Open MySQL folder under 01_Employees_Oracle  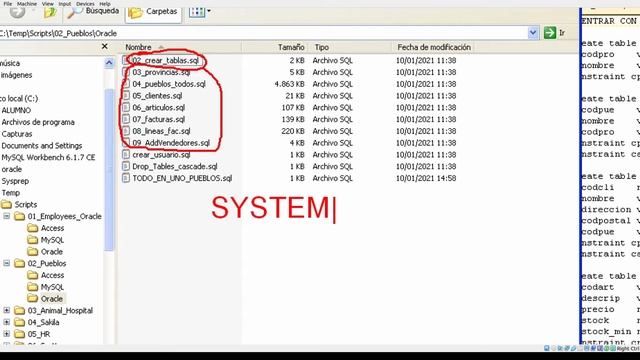pyautogui.click(x=52, y=240)
